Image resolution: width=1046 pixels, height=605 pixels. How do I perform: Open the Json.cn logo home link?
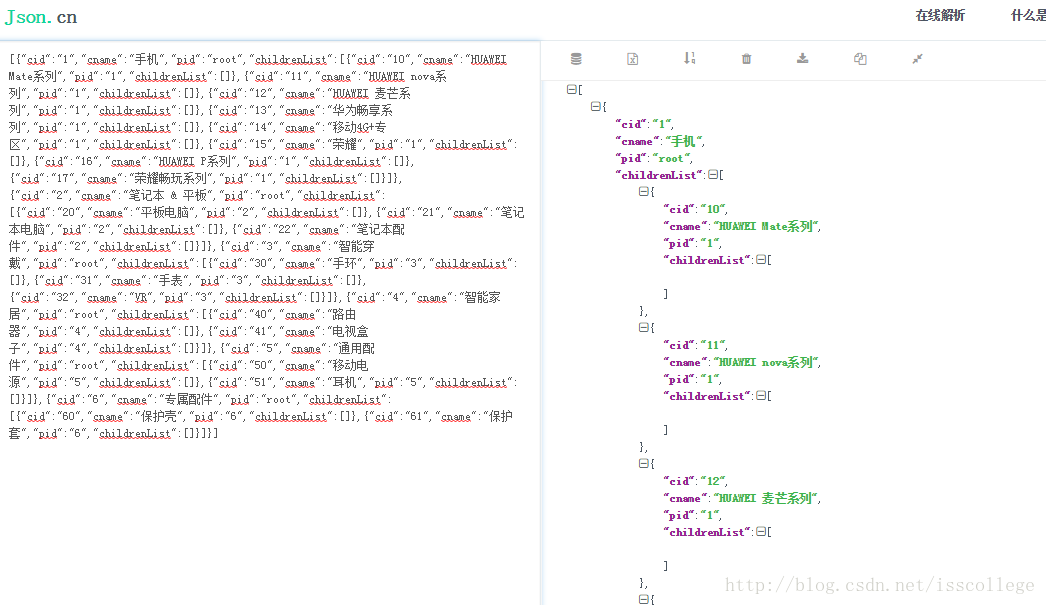41,17
